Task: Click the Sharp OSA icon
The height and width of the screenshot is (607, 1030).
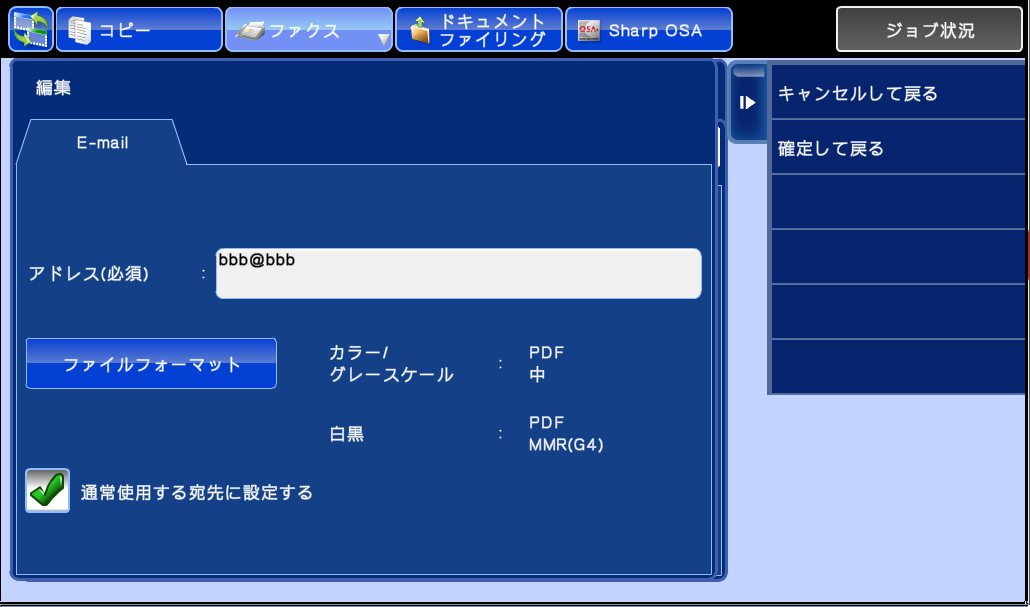Action: point(589,31)
